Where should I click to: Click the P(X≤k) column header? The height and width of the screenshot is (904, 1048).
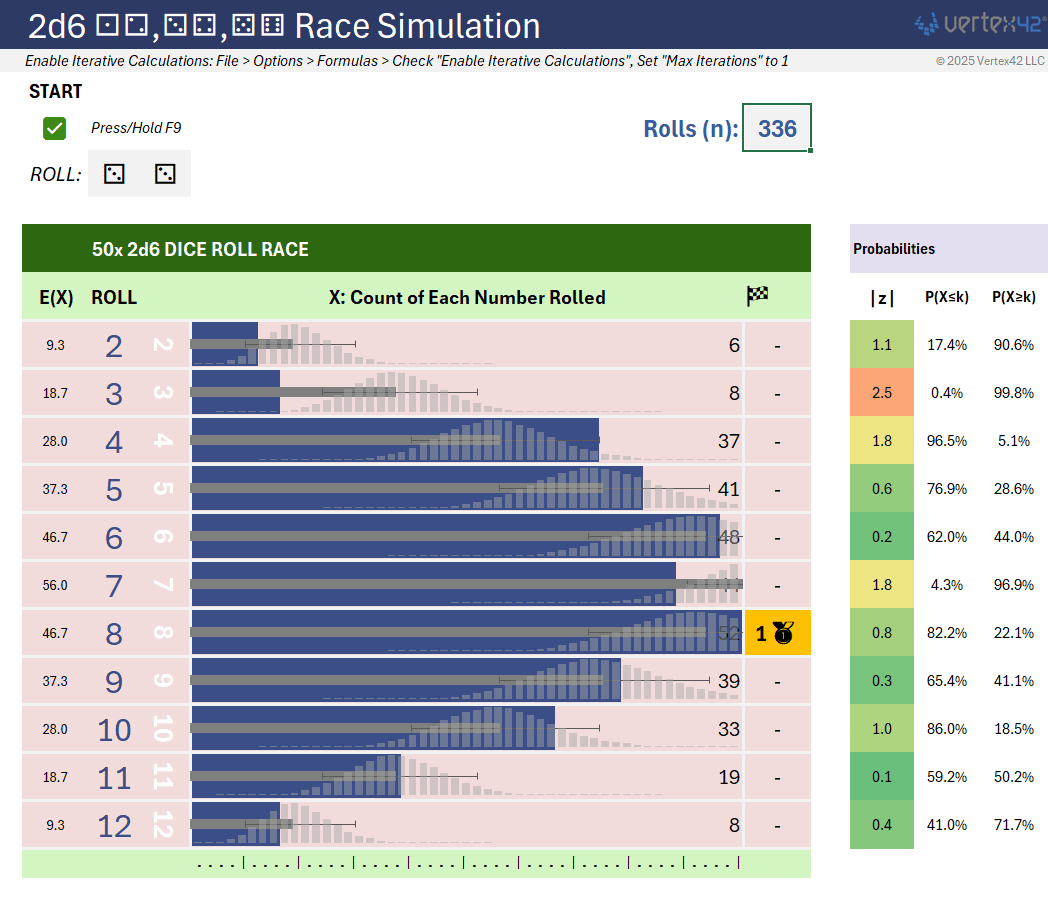pyautogui.click(x=945, y=297)
